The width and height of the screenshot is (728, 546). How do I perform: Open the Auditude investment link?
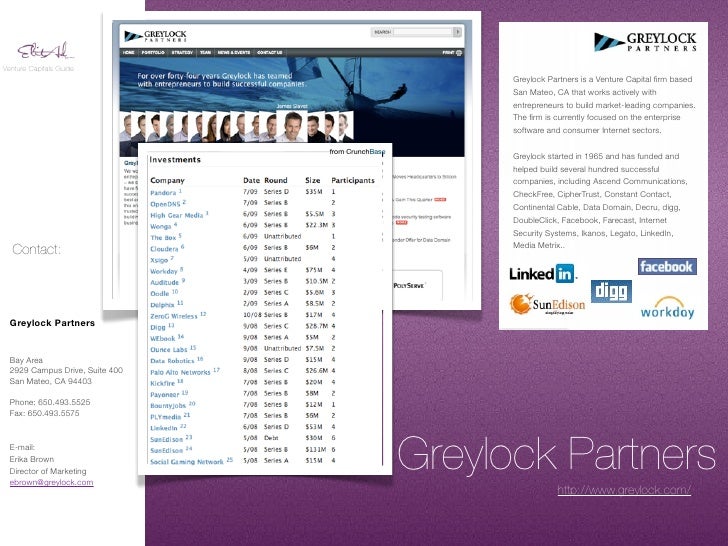tap(164, 282)
